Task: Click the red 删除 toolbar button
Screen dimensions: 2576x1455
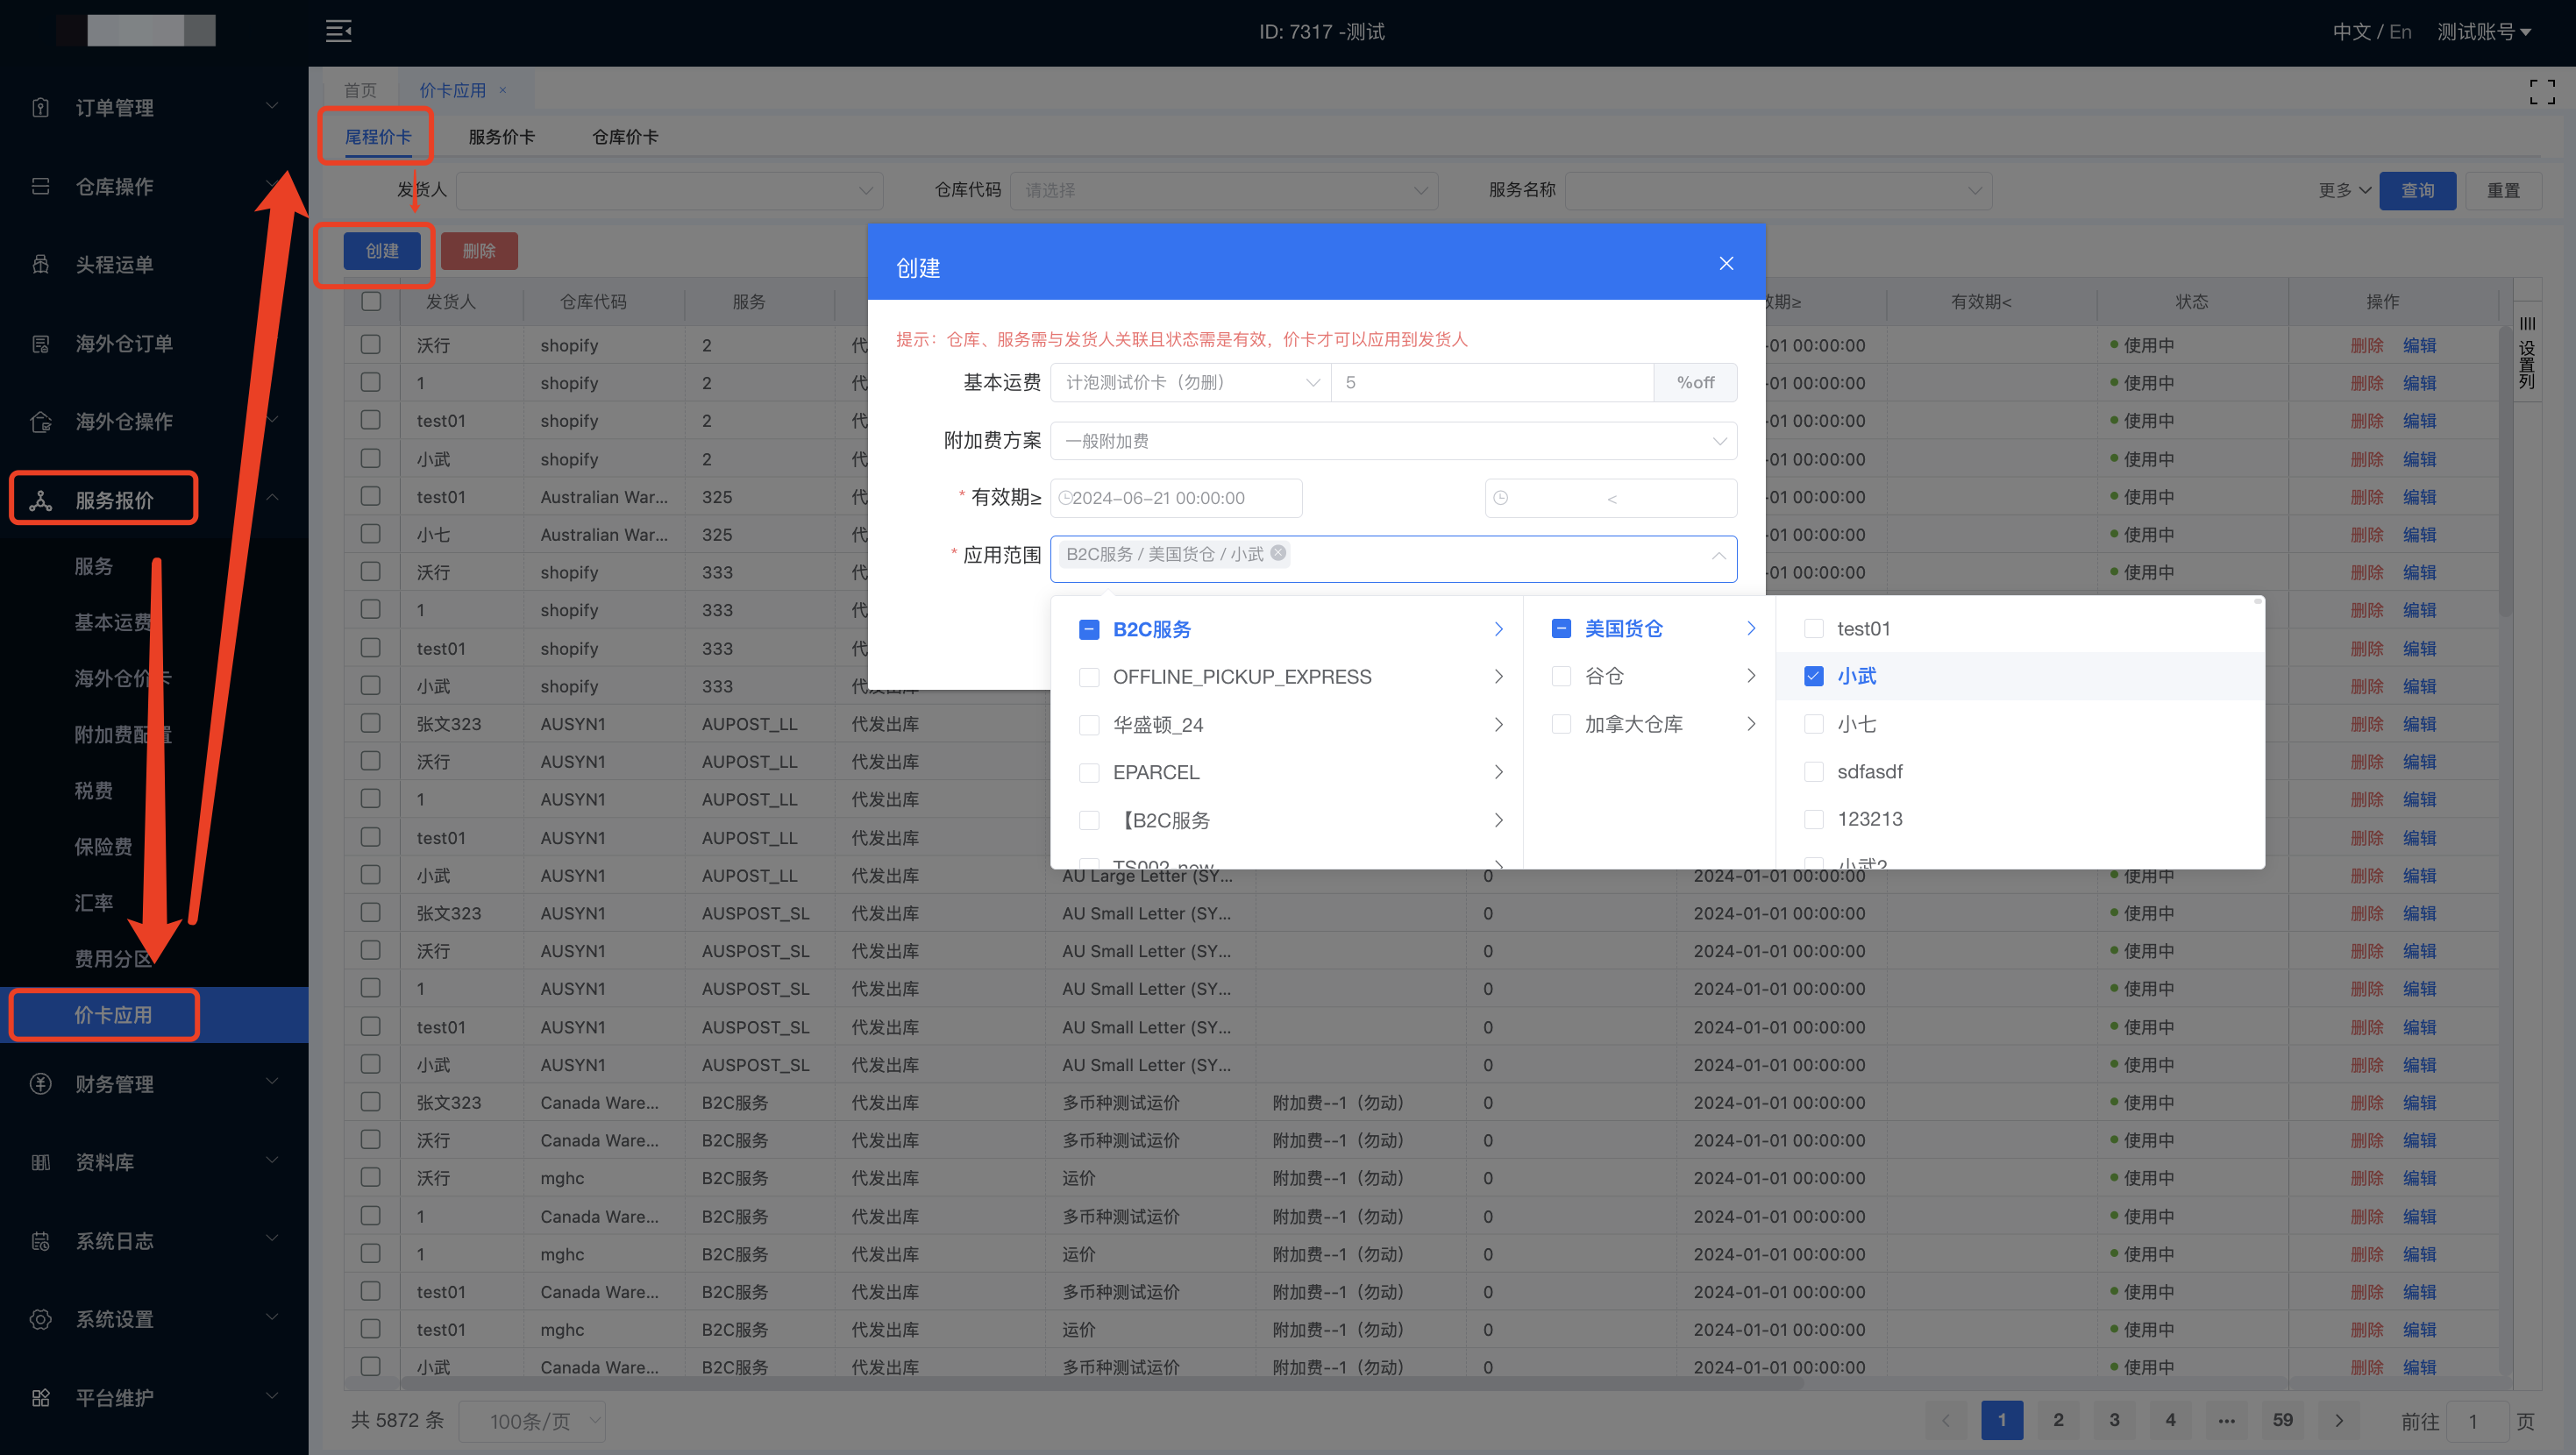Action: [479, 251]
